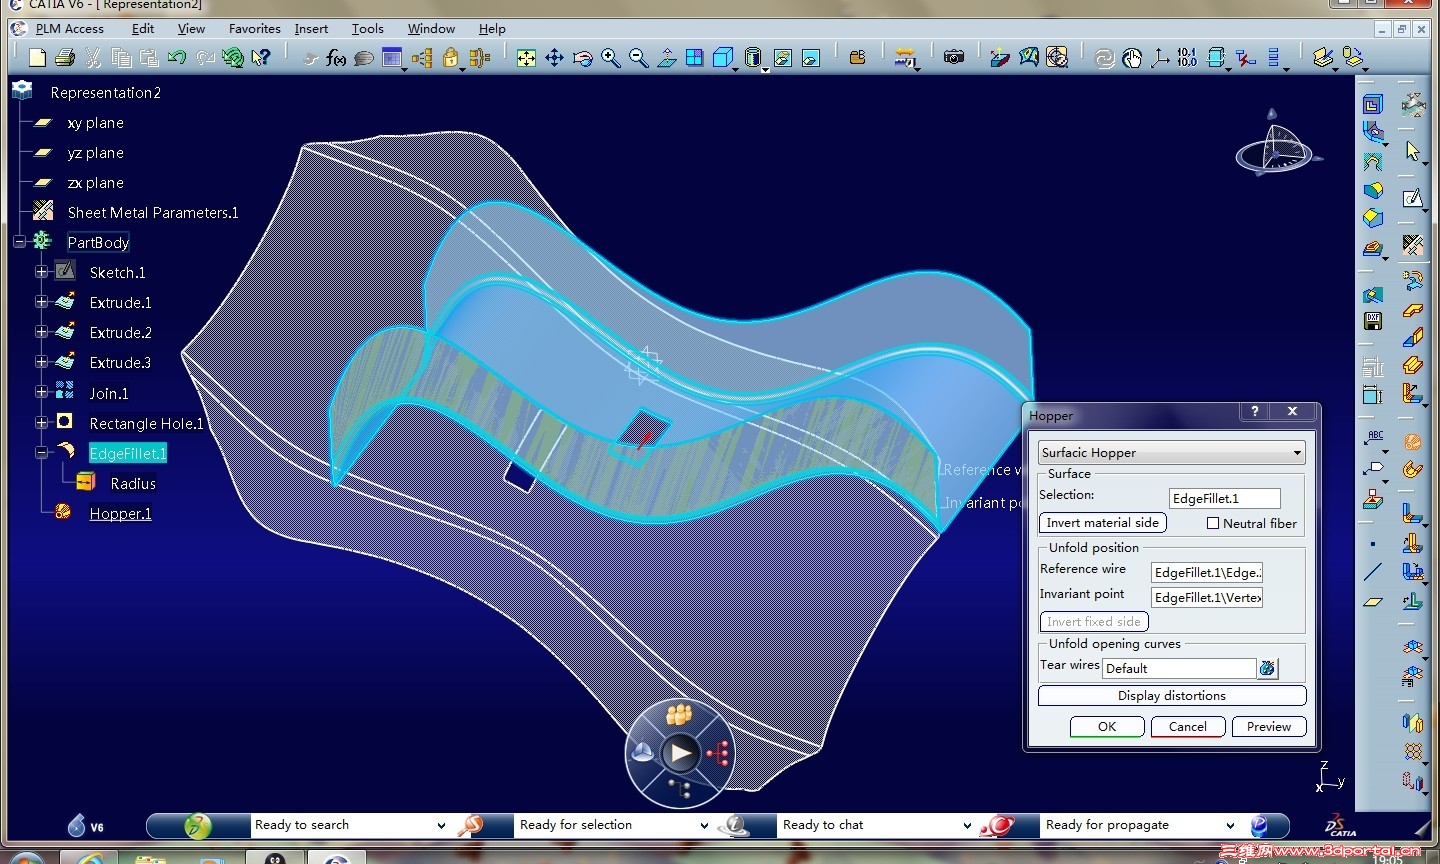Open the Formula f(x) tool
The image size is (1440, 864).
[x=336, y=58]
